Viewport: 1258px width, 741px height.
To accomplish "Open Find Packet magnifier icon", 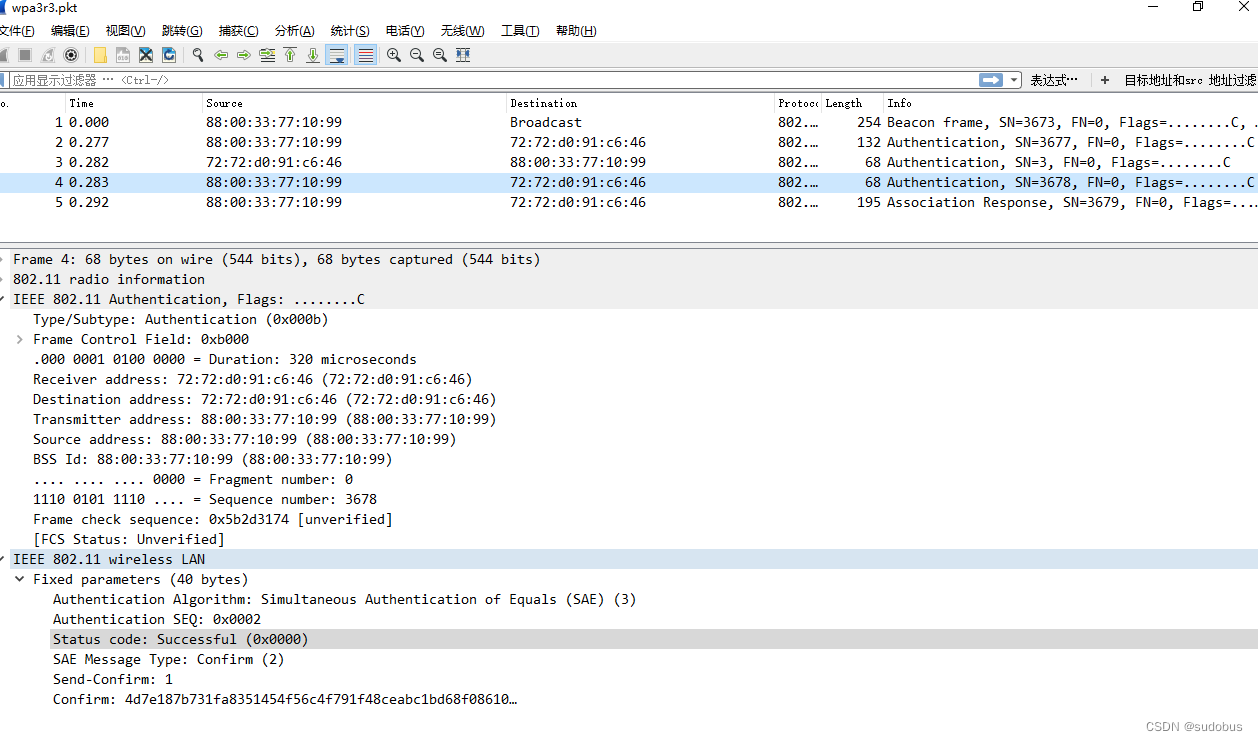I will pyautogui.click(x=198, y=55).
